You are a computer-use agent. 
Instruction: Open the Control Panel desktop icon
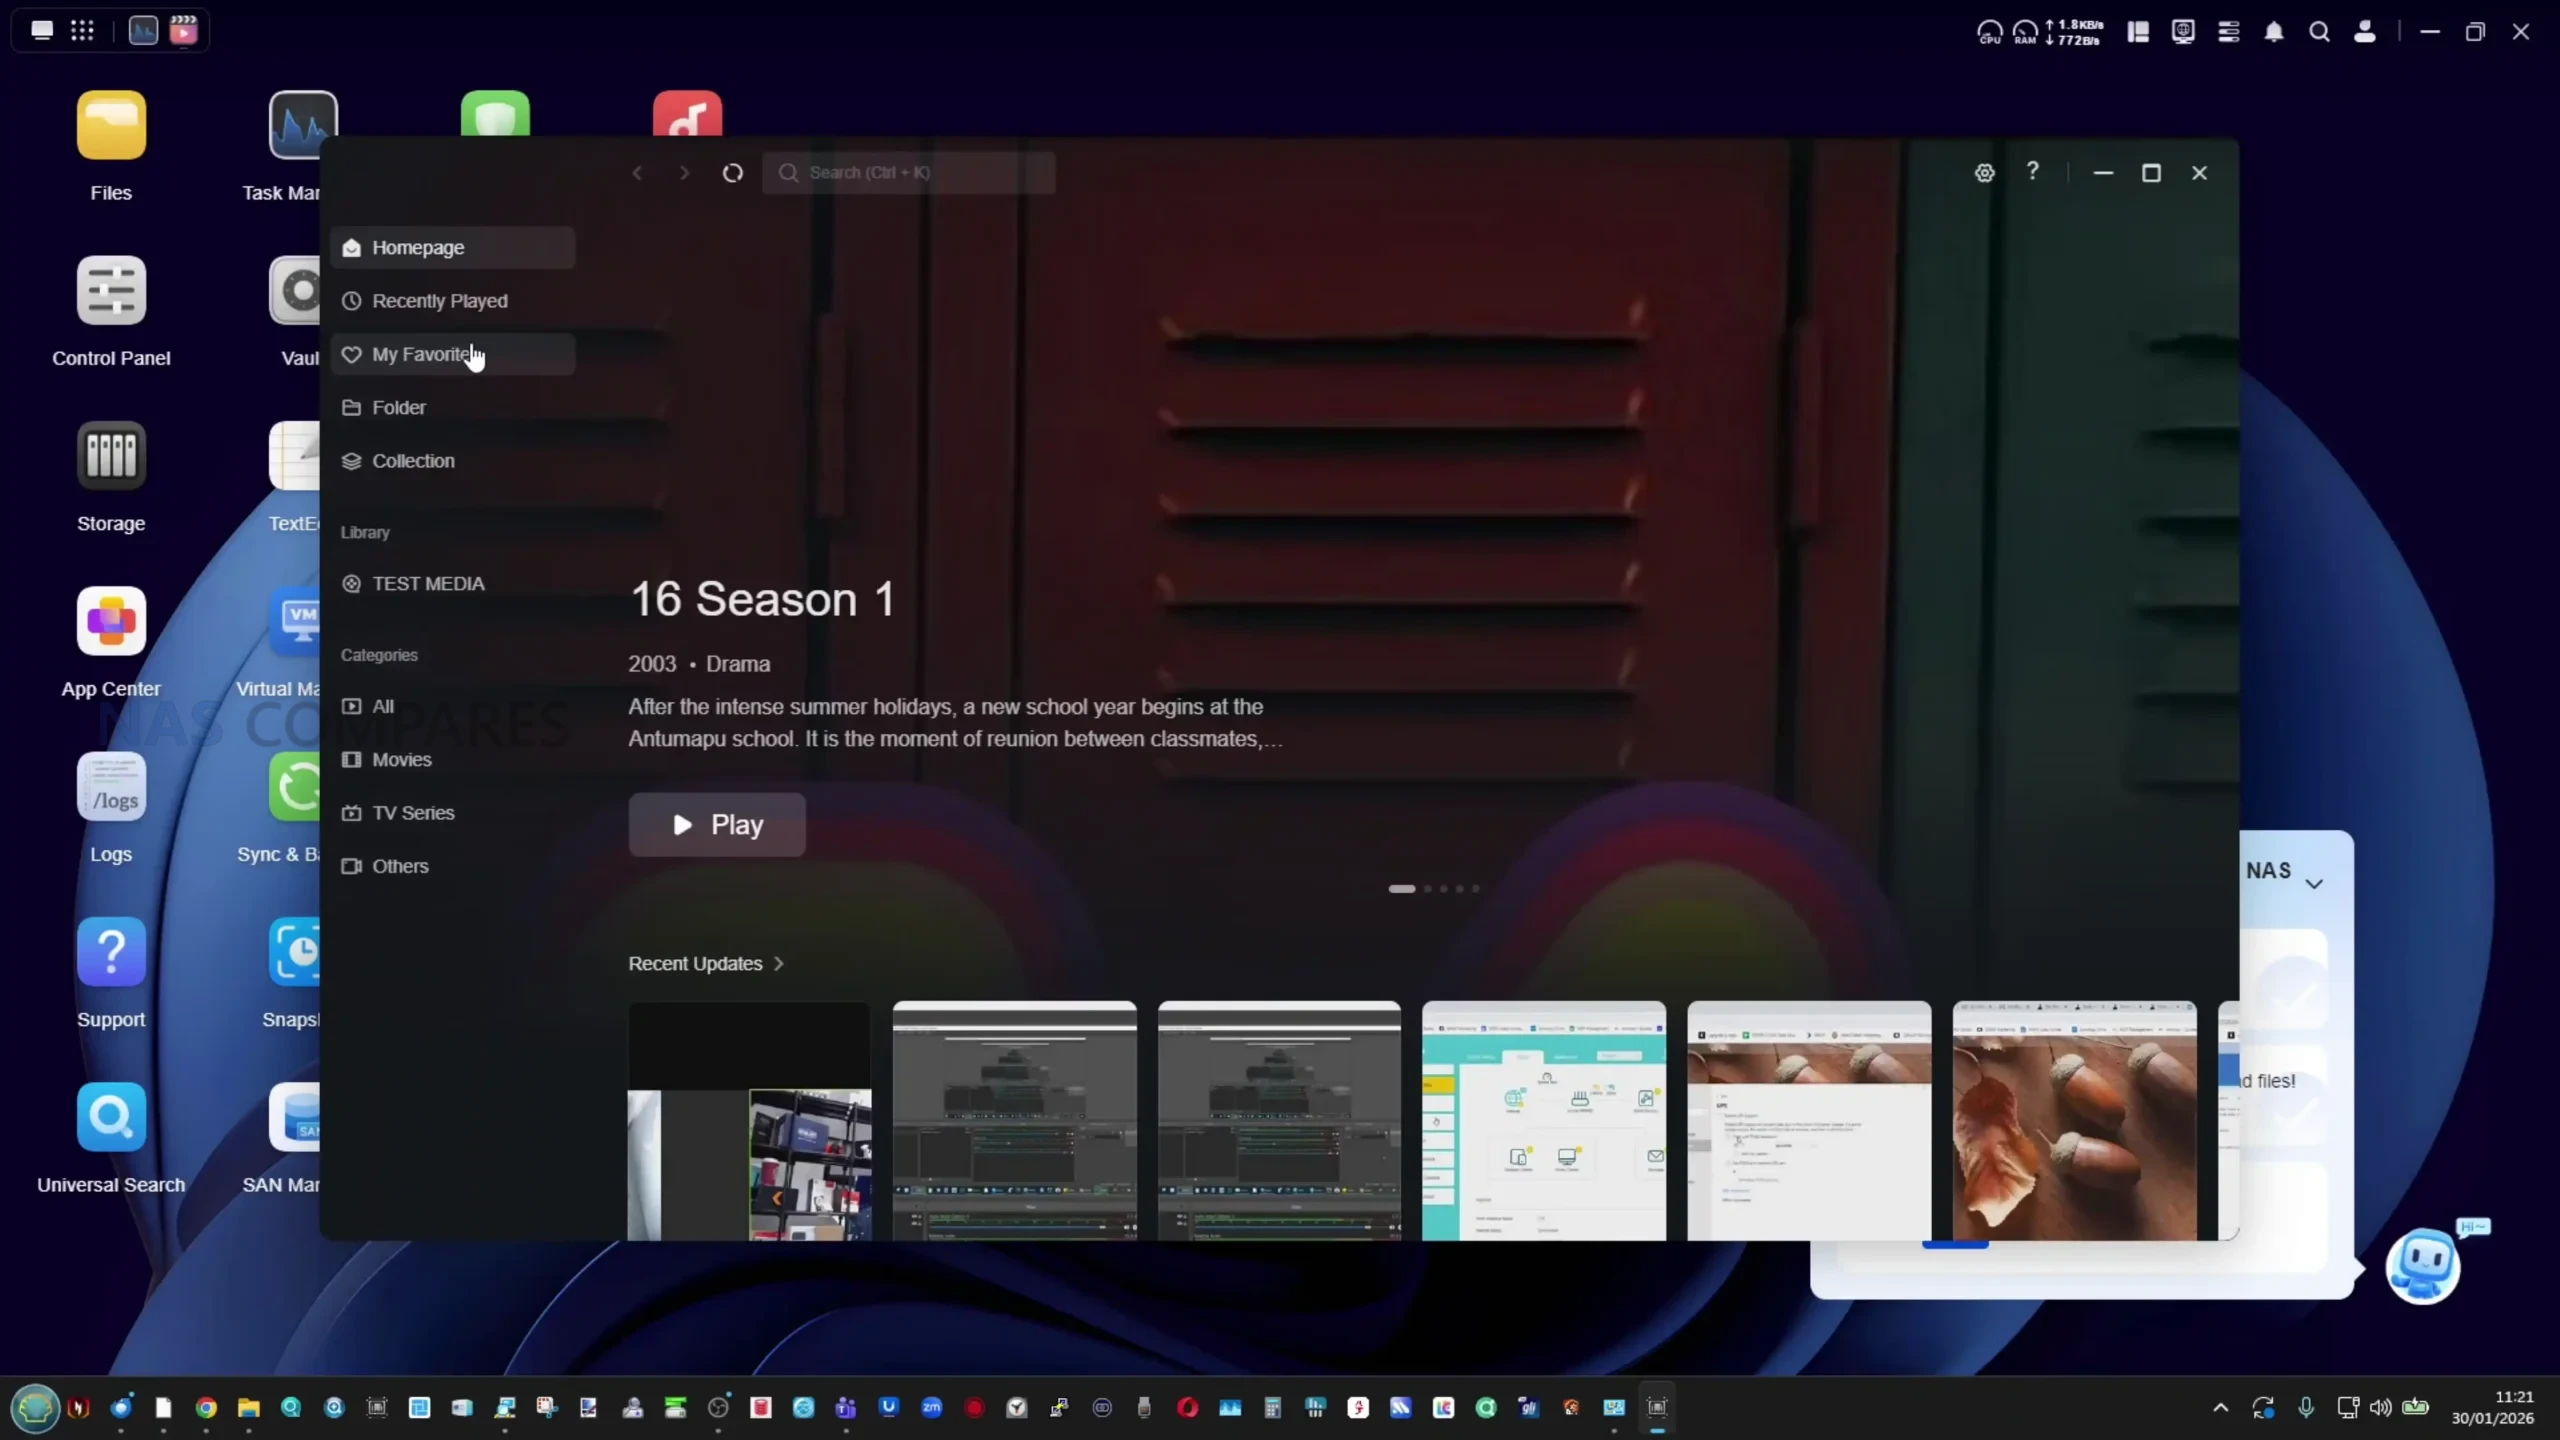coord(111,292)
